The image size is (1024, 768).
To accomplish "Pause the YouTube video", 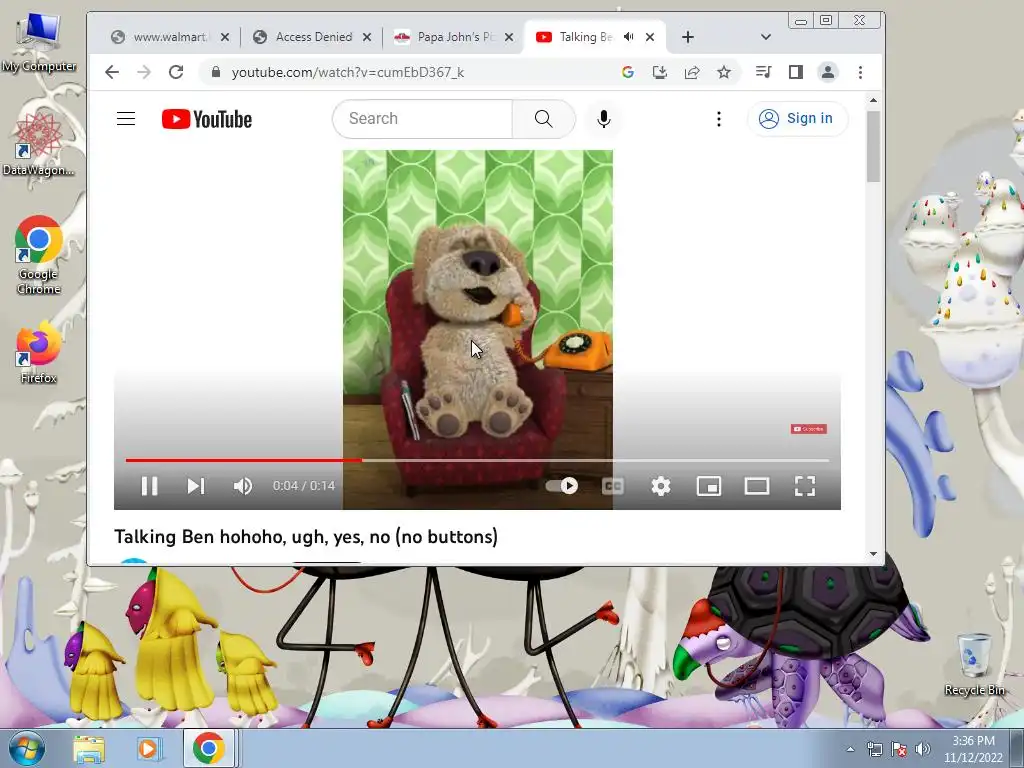I will (150, 486).
